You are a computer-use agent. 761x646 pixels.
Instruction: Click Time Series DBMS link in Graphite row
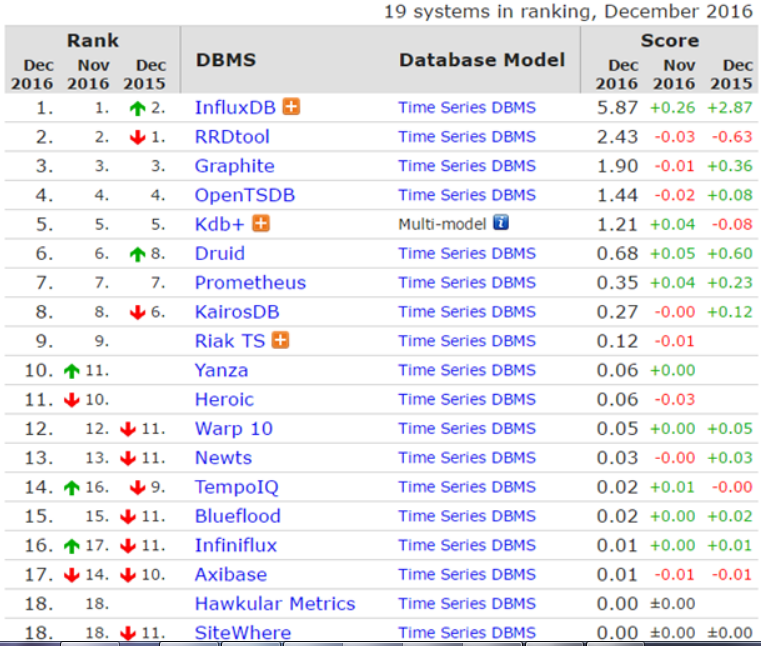coord(467,166)
